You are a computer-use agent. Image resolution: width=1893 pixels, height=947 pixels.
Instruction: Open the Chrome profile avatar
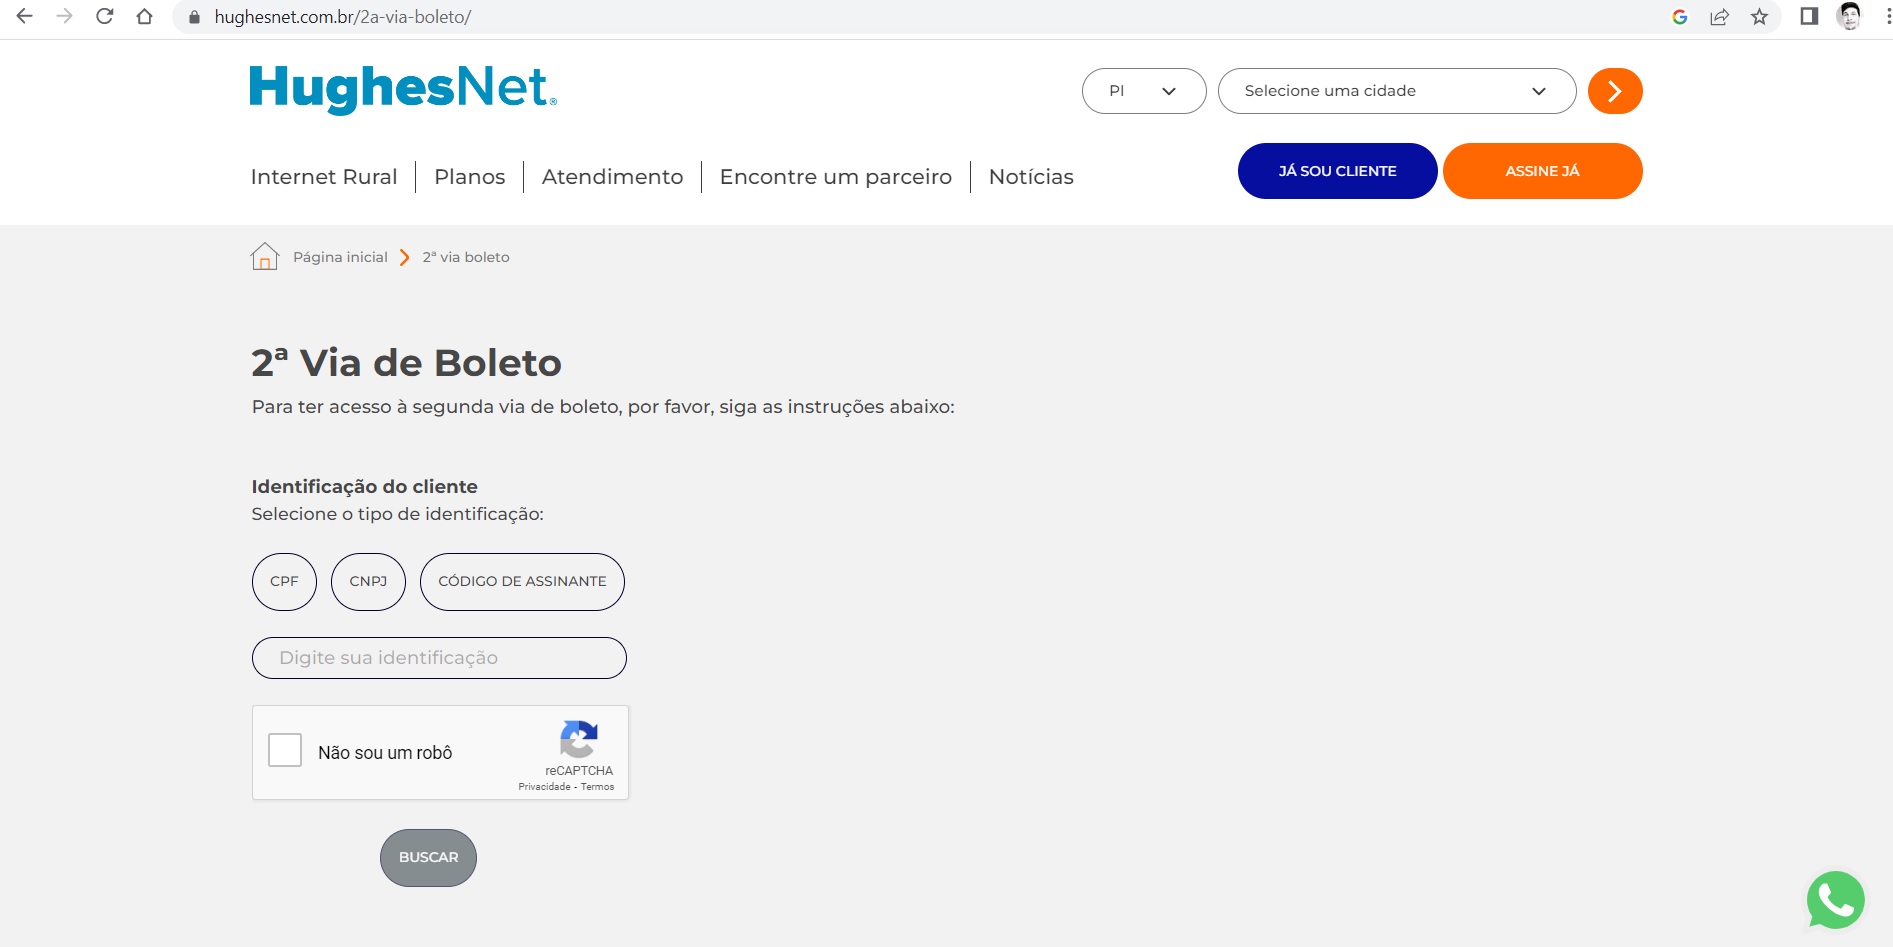[1850, 16]
